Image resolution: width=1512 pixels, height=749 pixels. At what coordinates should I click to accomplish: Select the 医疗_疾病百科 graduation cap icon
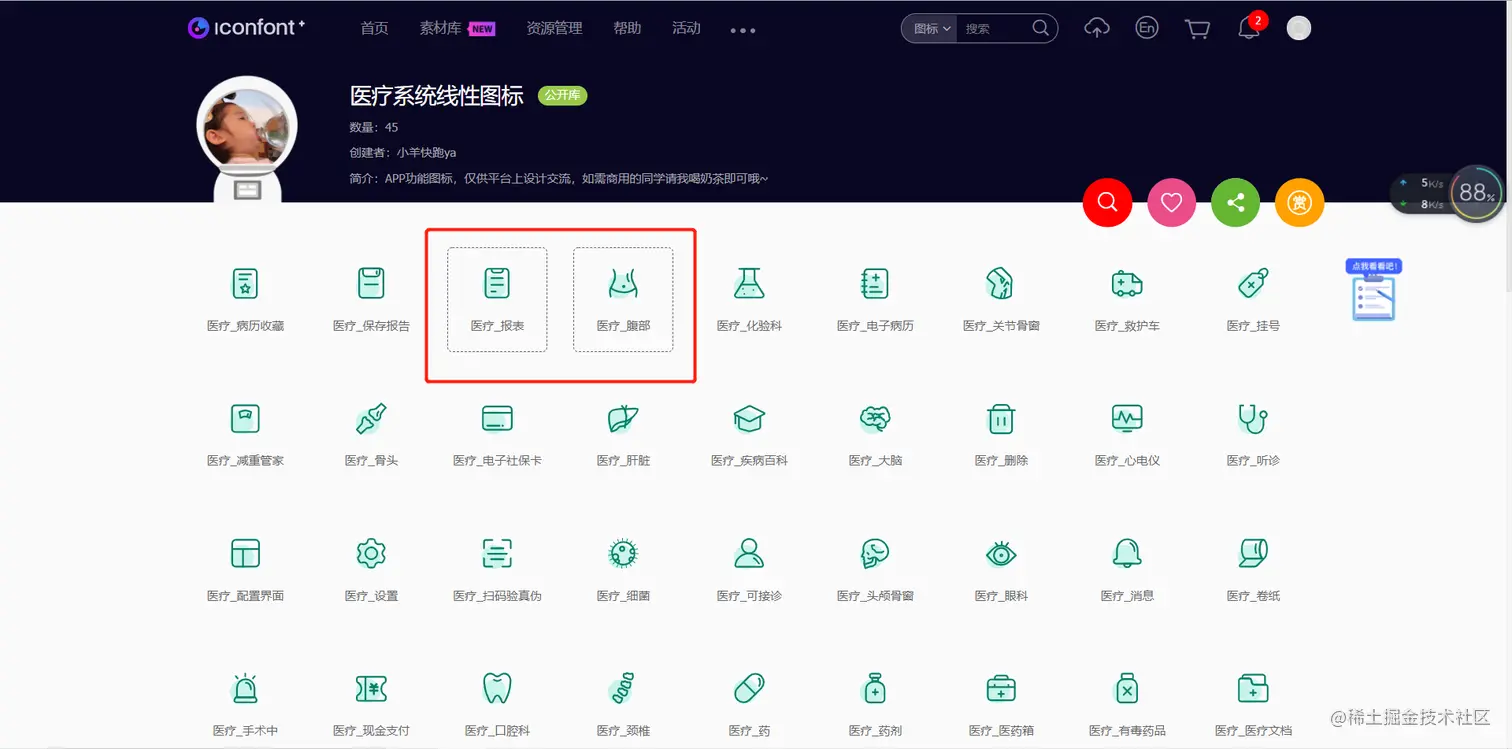(x=749, y=419)
